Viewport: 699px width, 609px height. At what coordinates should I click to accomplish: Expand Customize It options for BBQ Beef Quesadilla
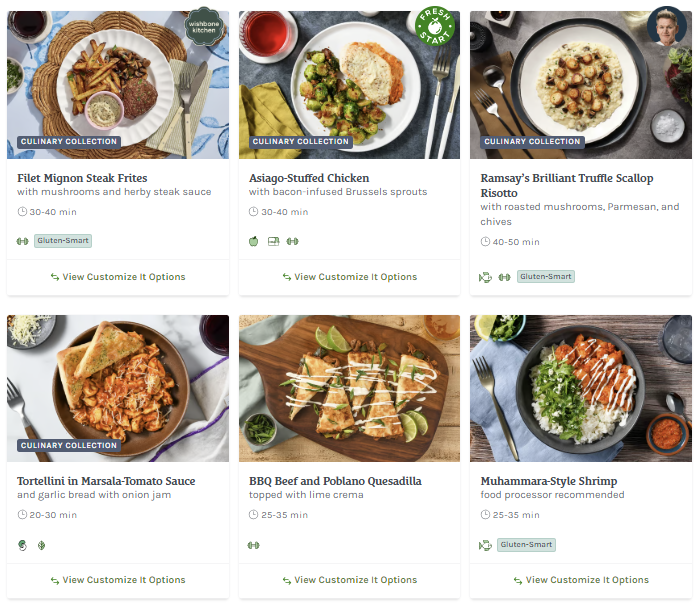coord(349,580)
